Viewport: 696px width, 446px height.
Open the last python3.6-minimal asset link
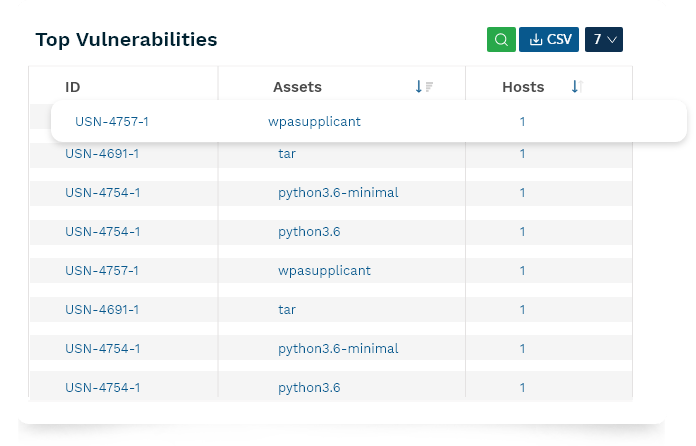tap(338, 348)
